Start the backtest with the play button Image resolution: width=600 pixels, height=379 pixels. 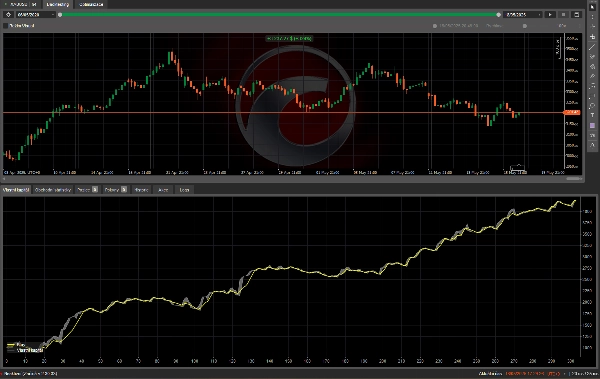550,15
